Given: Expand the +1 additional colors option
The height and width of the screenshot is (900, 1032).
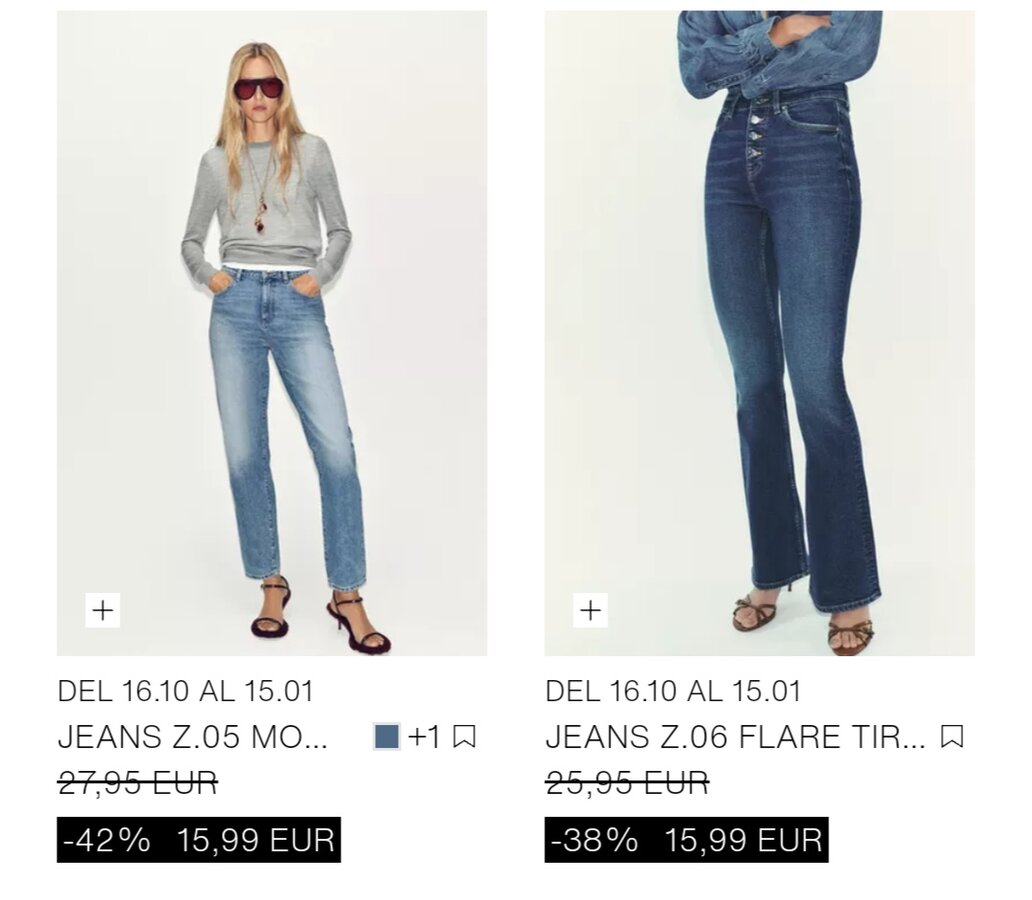Looking at the screenshot, I should pyautogui.click(x=424, y=736).
